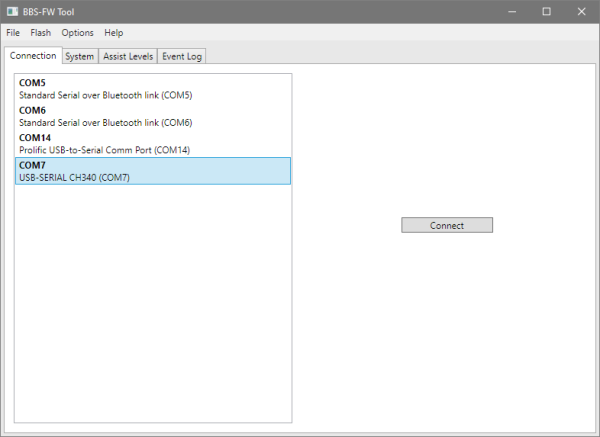
Task: Show the Event Log tab
Action: pos(181,56)
